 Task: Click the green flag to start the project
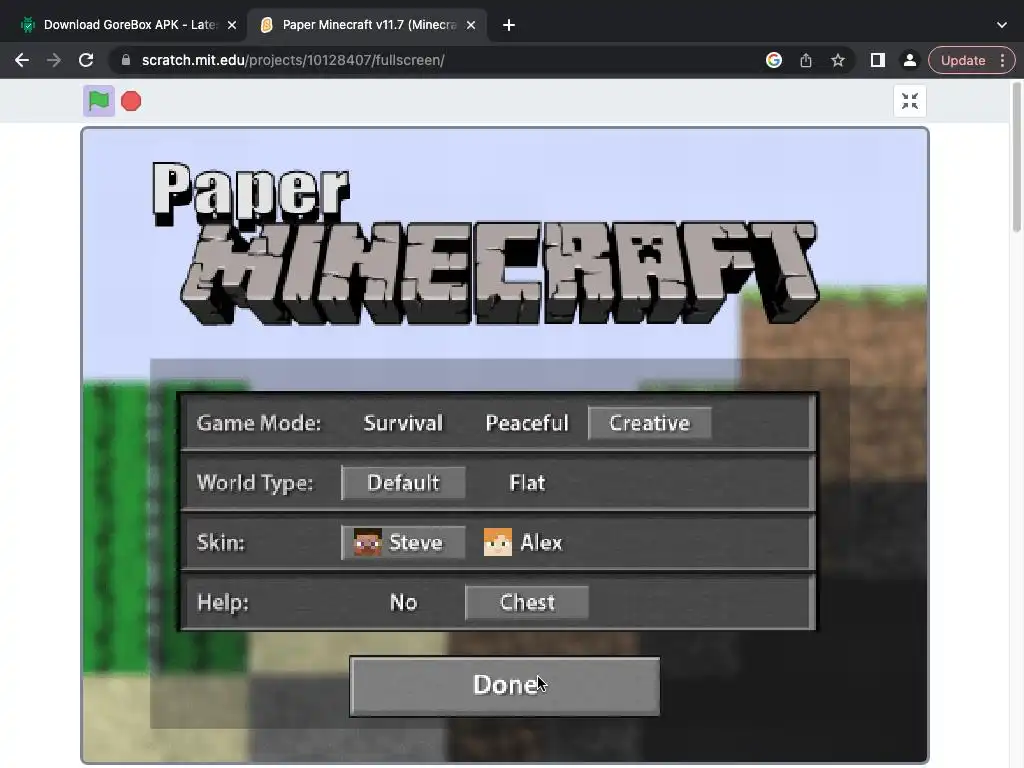[99, 101]
